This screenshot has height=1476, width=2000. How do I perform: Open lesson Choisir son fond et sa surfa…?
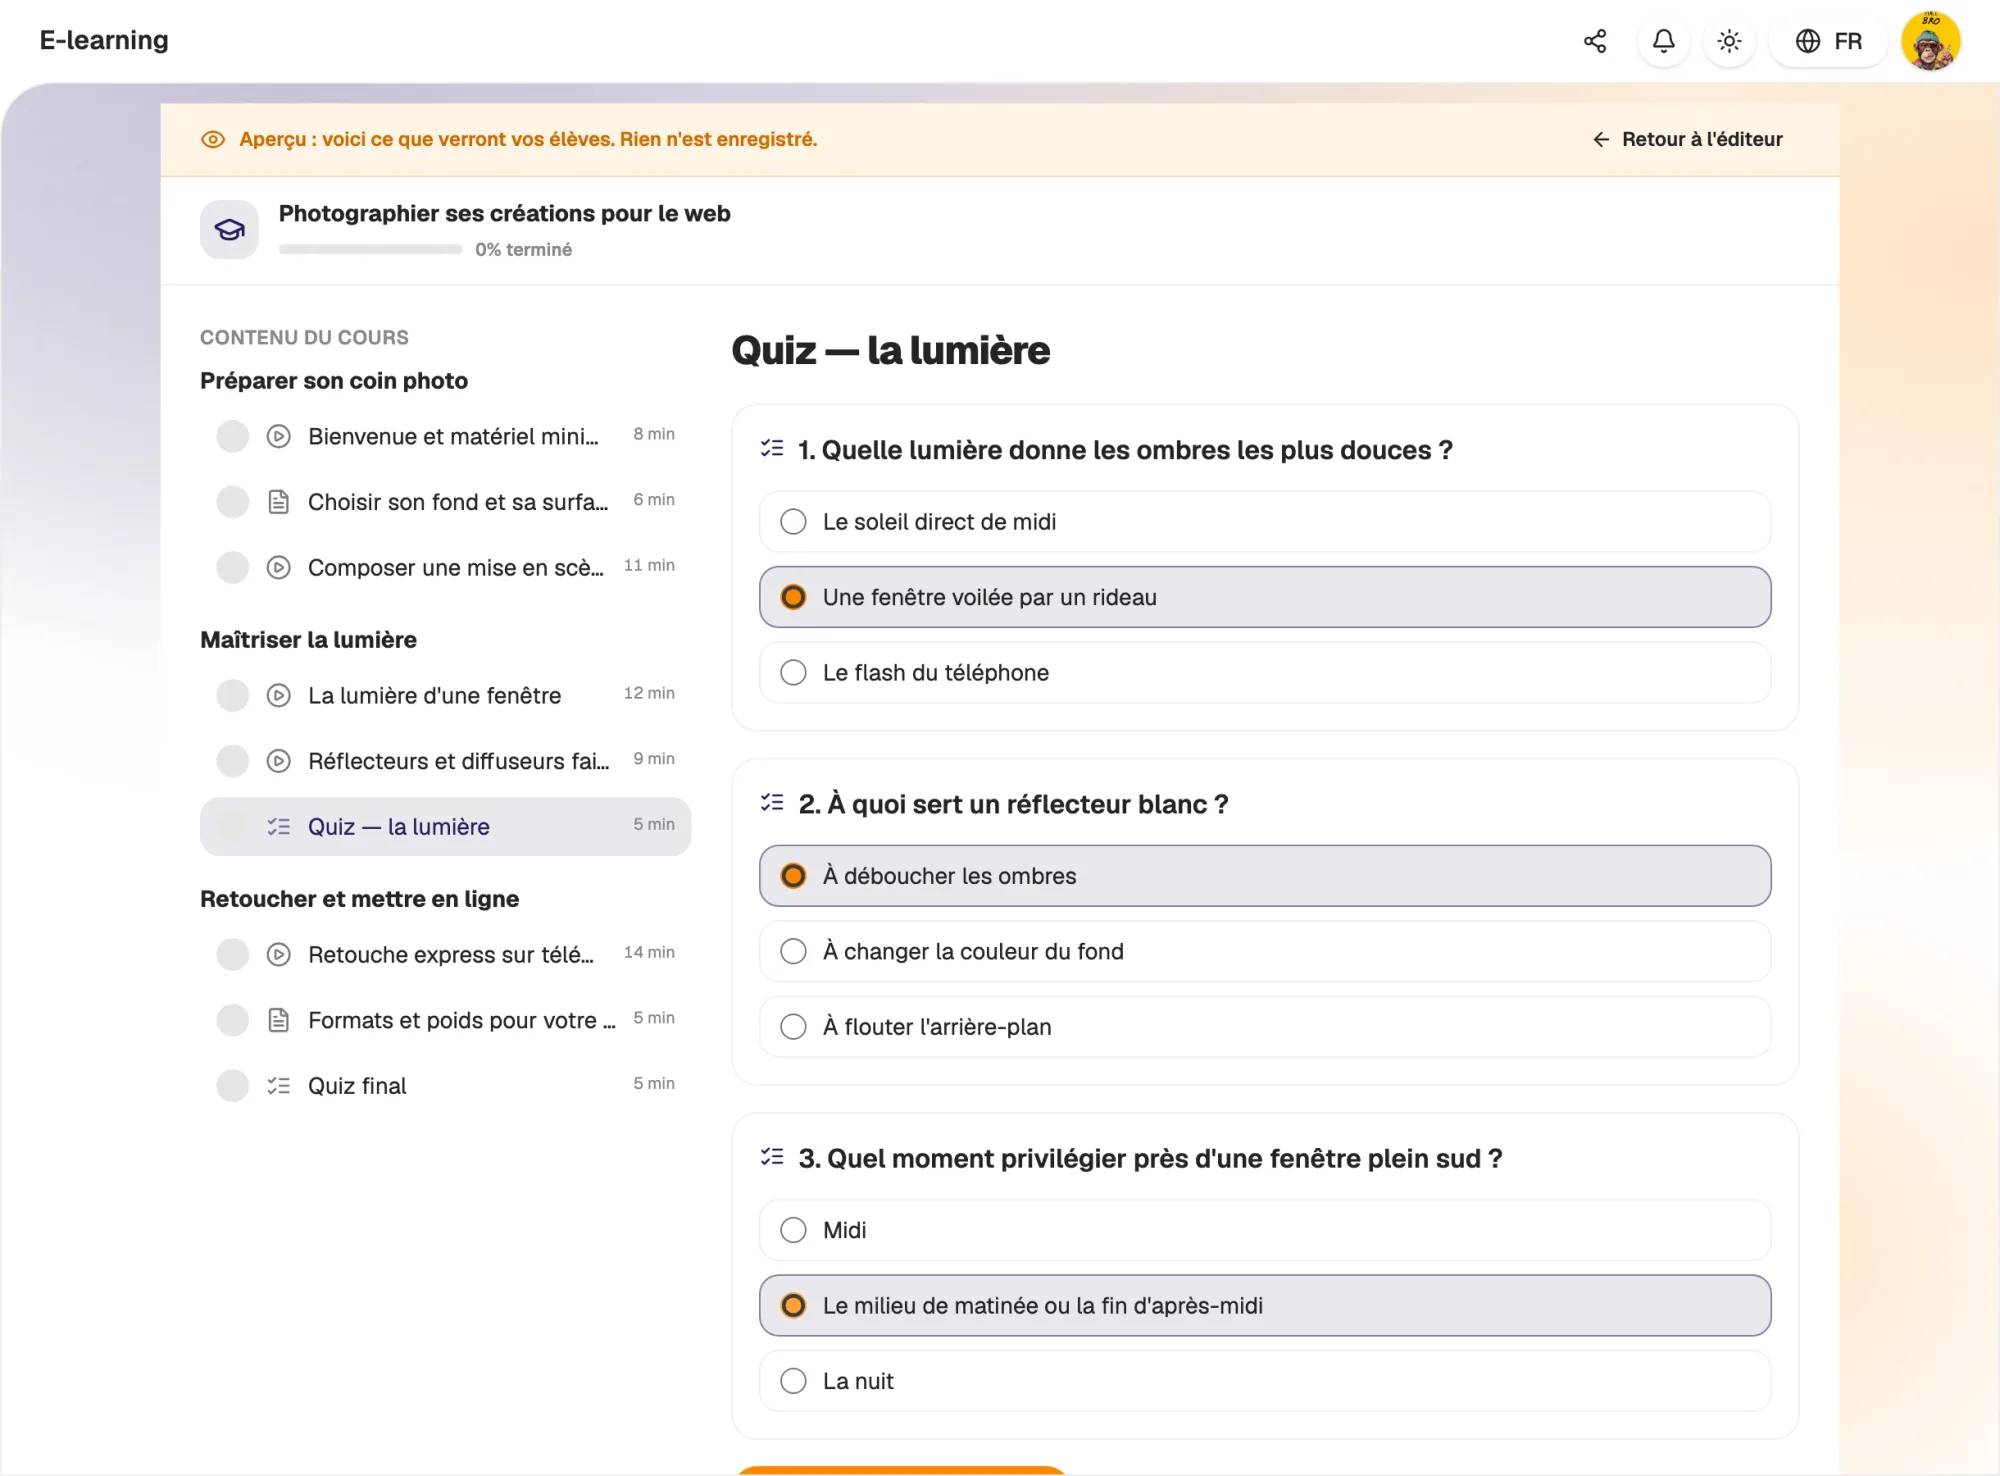(x=446, y=502)
